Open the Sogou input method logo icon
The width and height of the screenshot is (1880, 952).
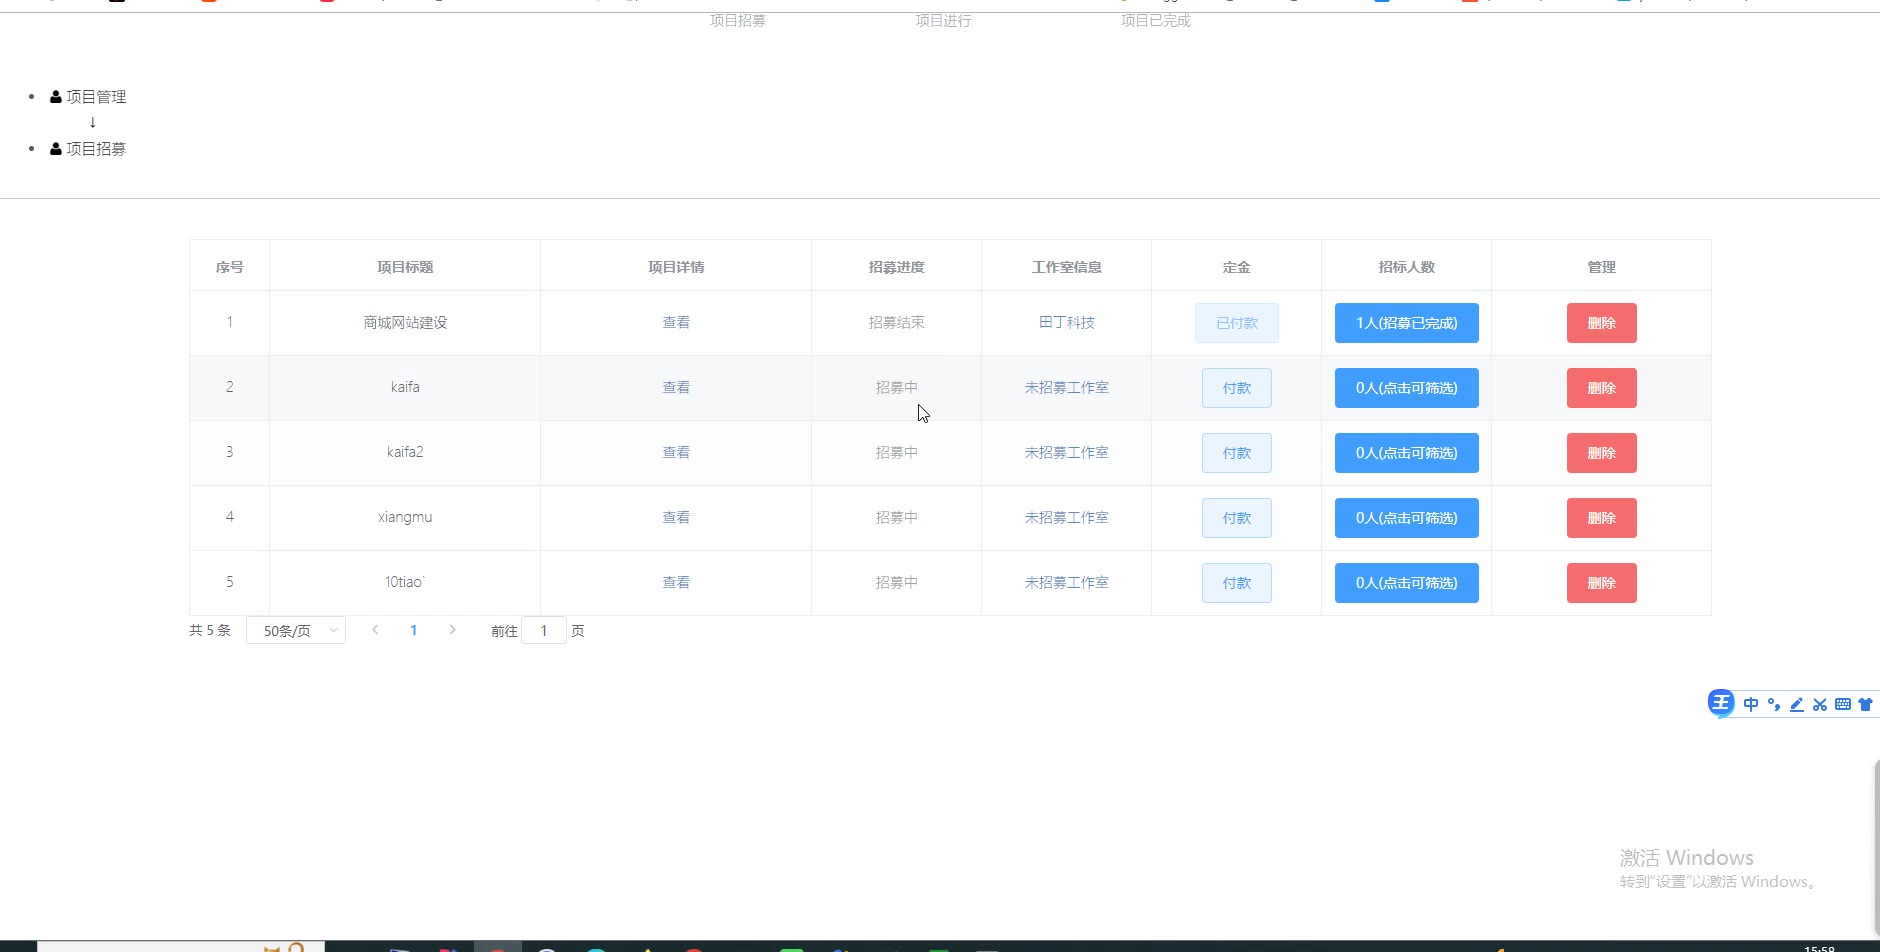coord(1721,703)
